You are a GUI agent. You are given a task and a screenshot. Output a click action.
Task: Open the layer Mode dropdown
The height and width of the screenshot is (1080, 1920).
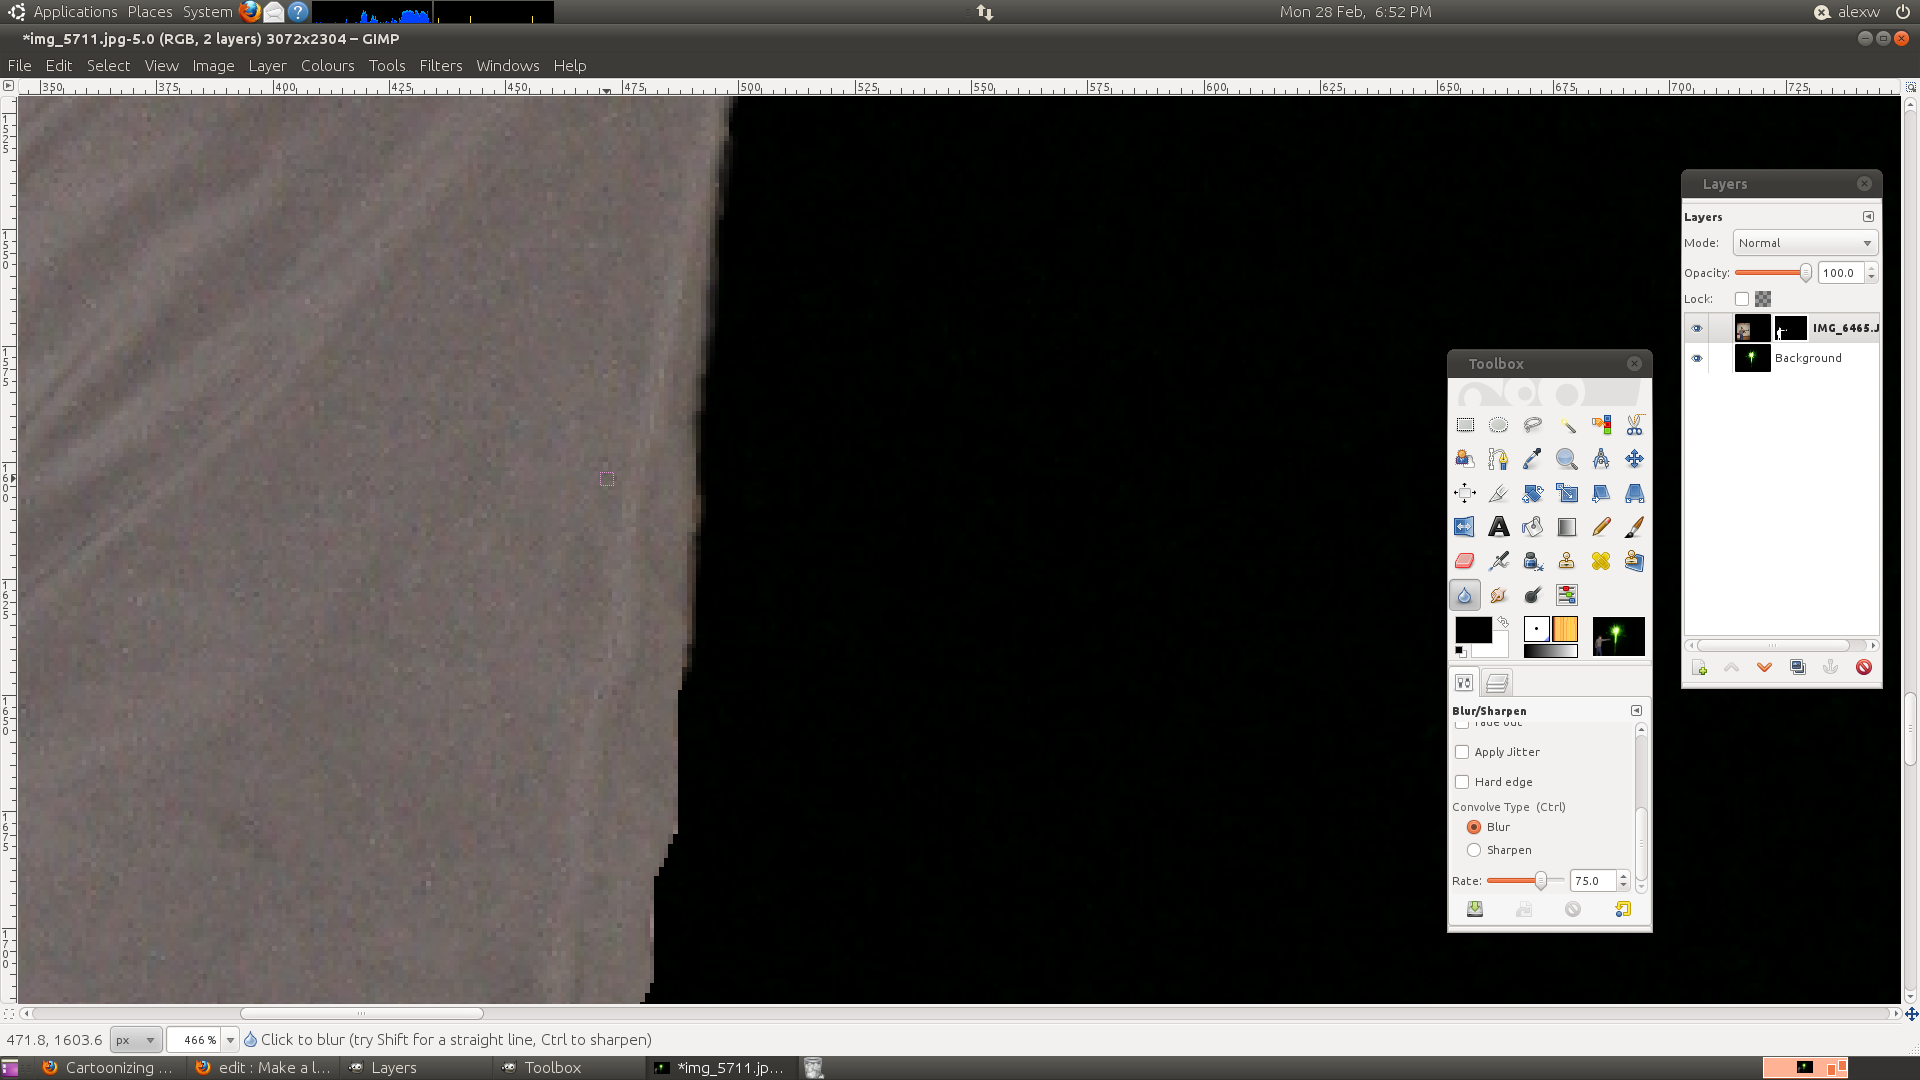(x=1805, y=243)
